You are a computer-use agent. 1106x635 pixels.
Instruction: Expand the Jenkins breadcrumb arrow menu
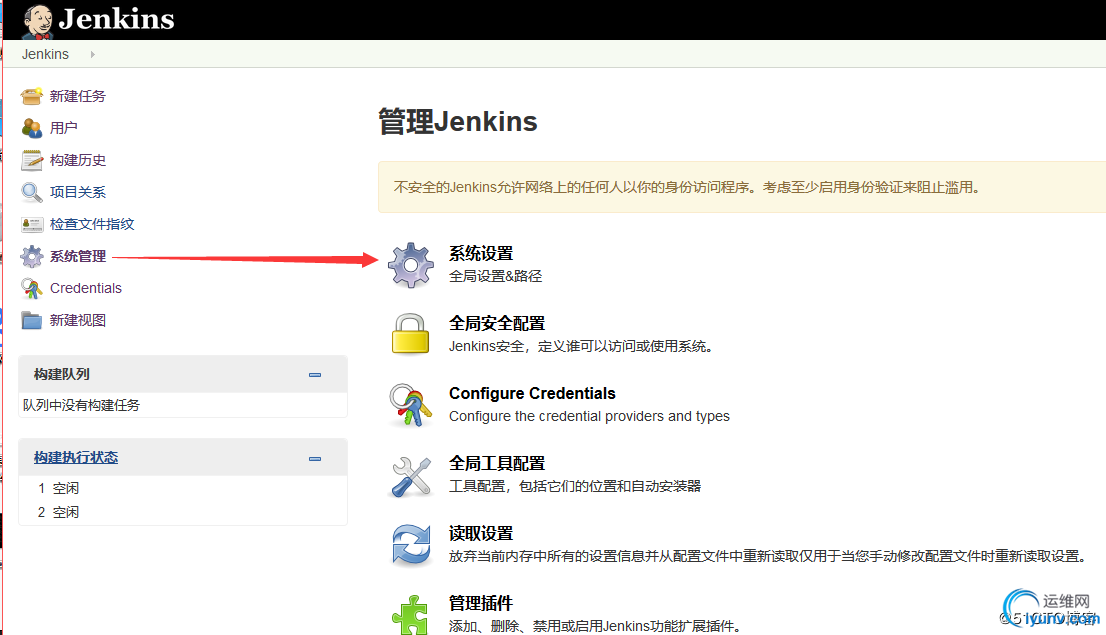[92, 54]
